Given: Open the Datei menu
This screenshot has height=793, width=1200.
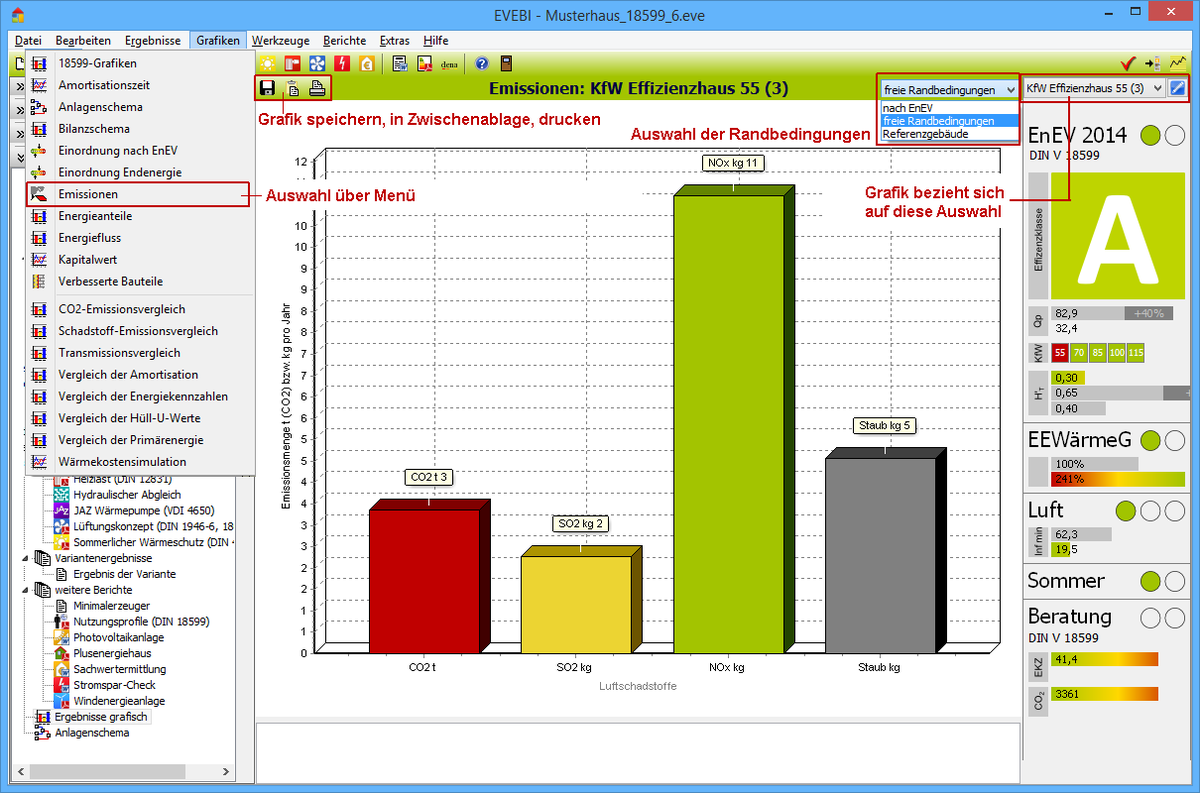Looking at the screenshot, I should [x=29, y=40].
